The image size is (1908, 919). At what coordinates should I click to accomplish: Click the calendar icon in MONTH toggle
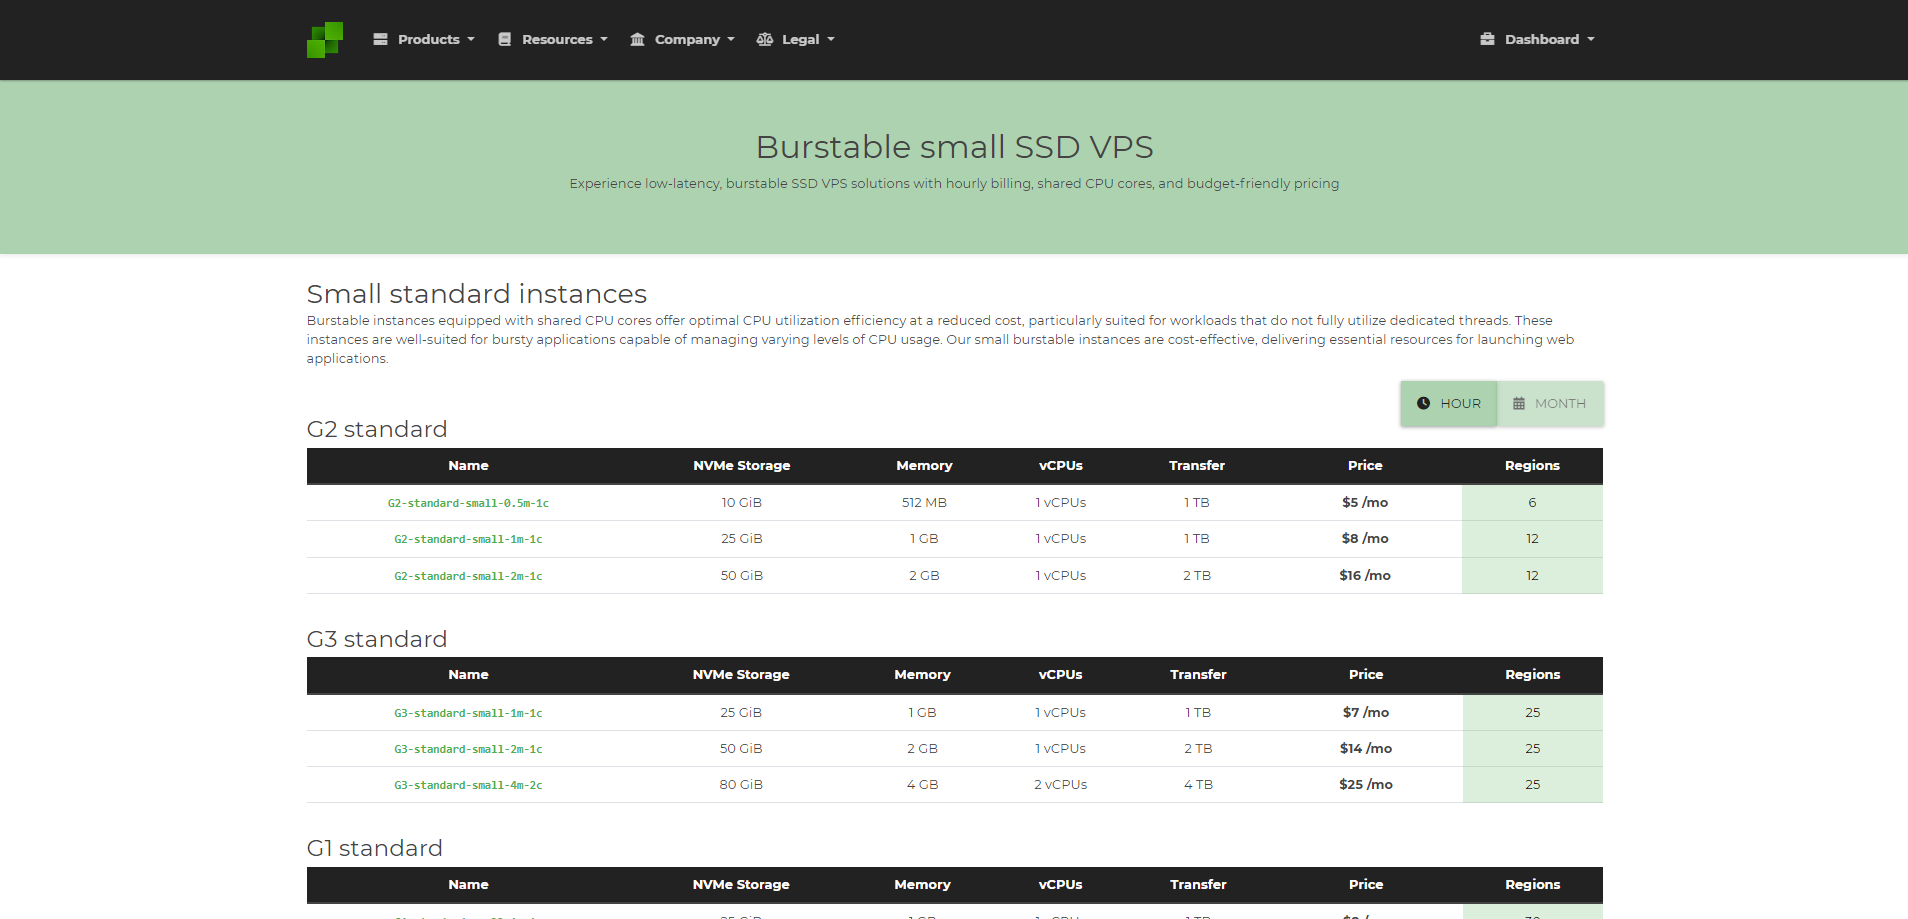1519,404
